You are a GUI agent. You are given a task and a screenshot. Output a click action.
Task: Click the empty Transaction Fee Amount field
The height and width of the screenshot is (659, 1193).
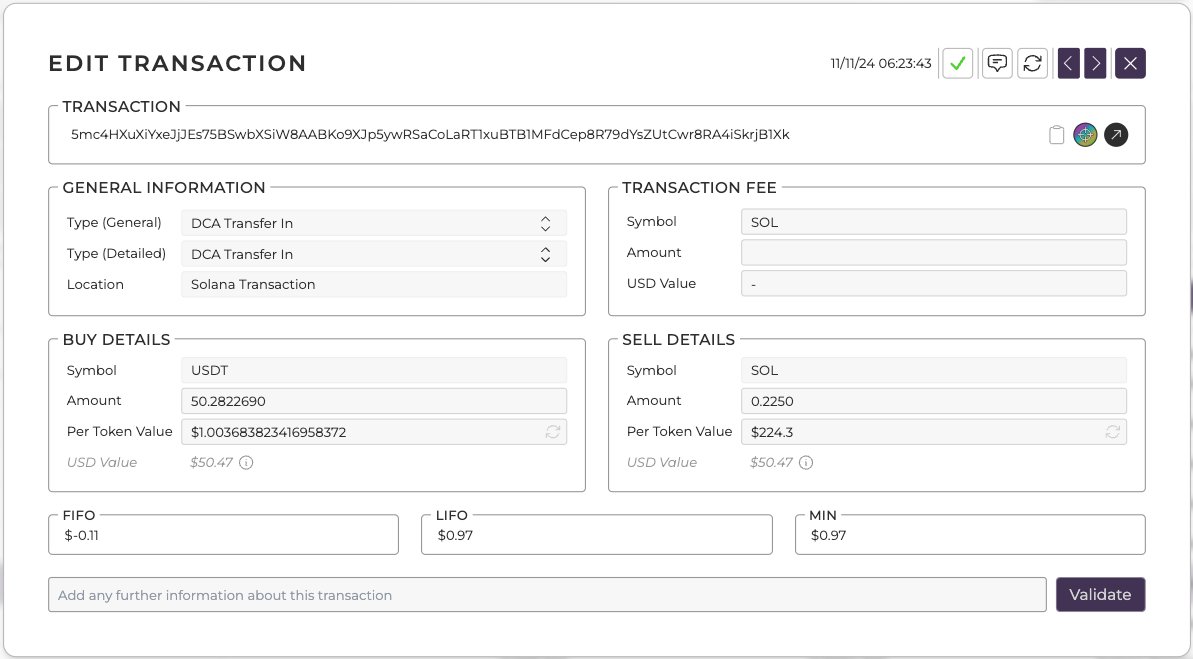[934, 253]
